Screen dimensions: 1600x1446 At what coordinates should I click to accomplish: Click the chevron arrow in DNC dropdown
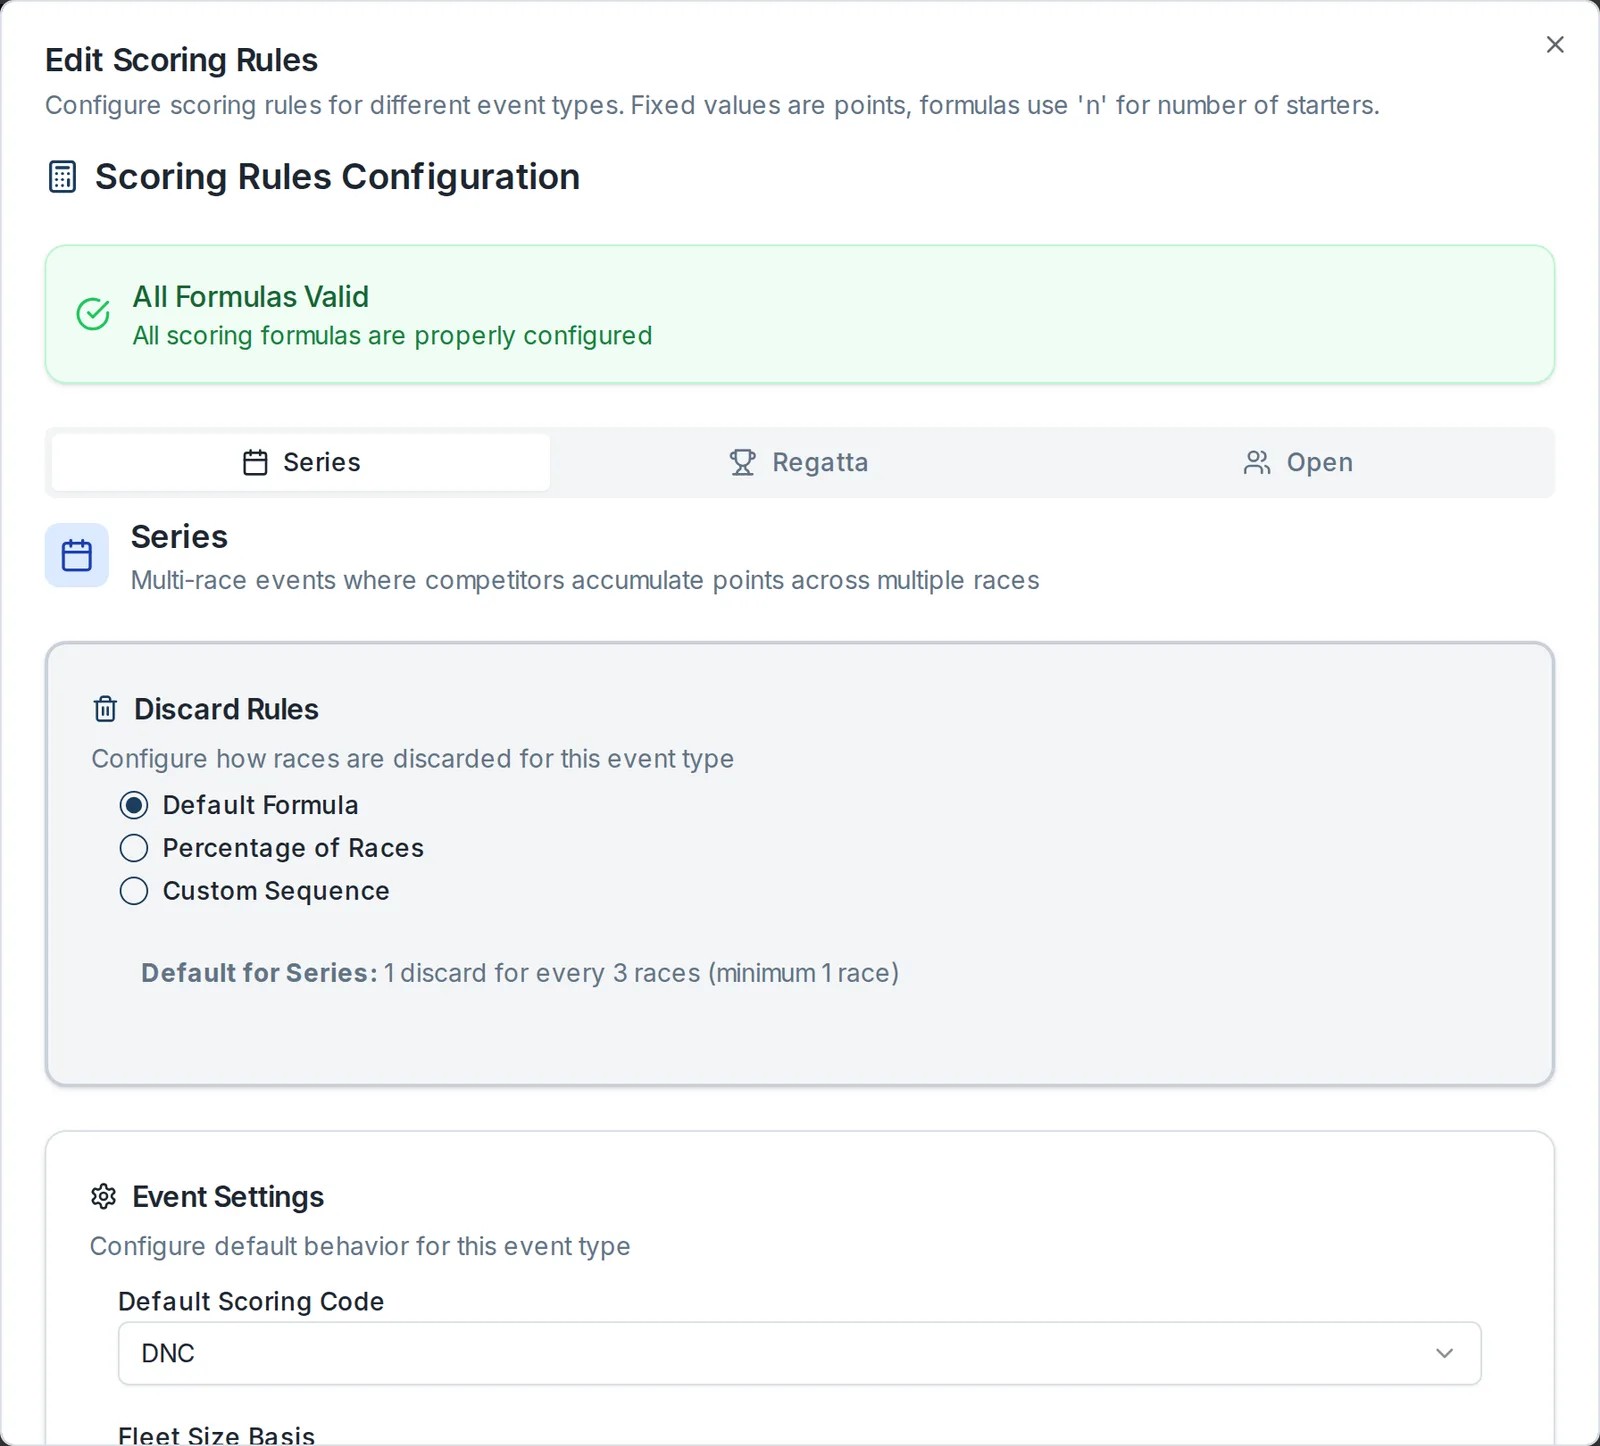(x=1444, y=1354)
